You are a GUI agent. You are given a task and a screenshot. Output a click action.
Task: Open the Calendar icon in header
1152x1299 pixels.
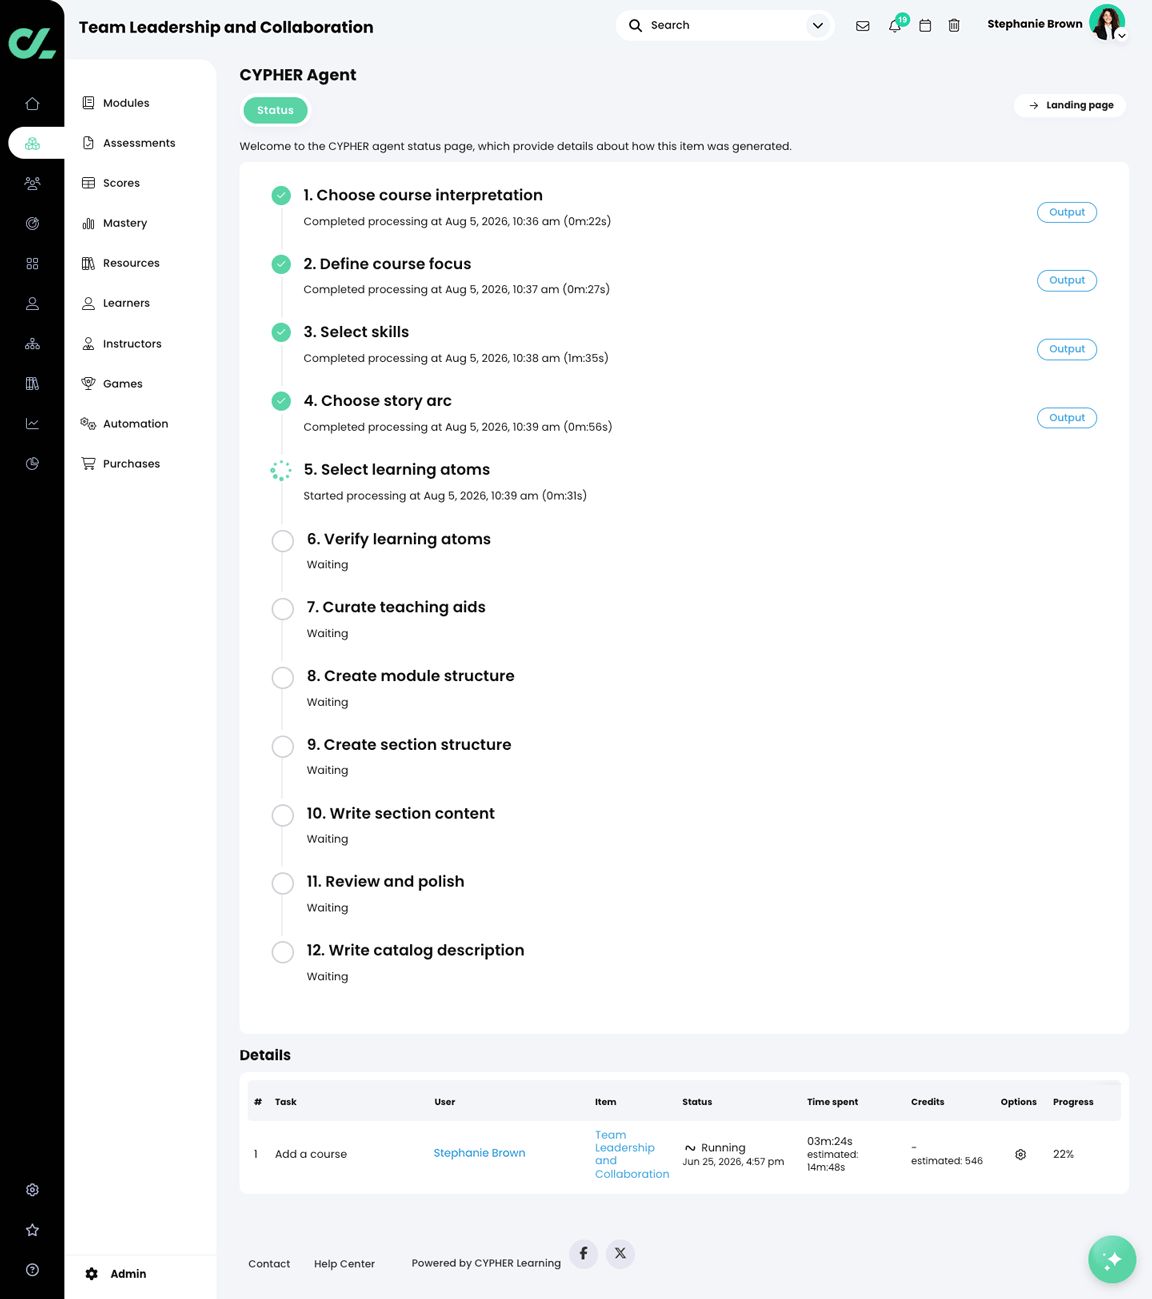[925, 26]
